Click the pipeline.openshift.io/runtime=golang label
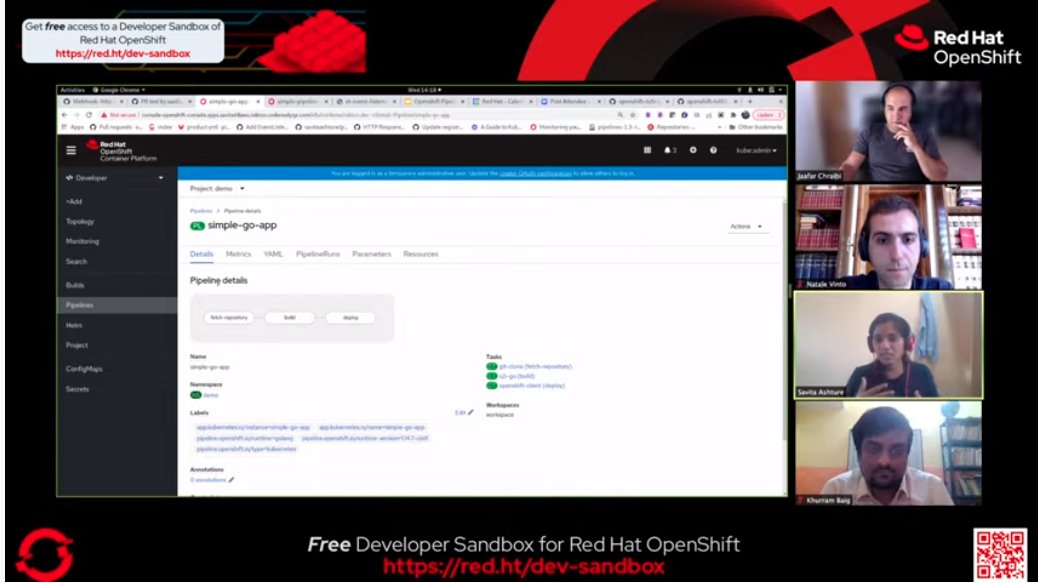Screen dimensions: 1038x583 [245, 438]
